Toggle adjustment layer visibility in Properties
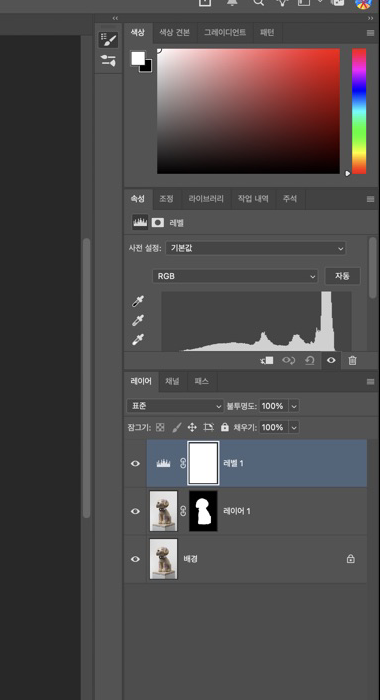 point(331,361)
